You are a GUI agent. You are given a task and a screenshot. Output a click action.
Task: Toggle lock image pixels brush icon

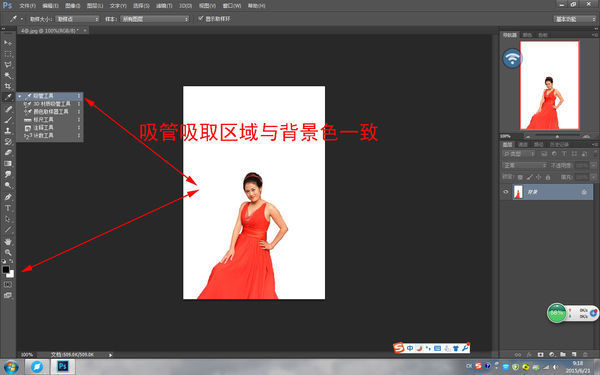[x=529, y=177]
